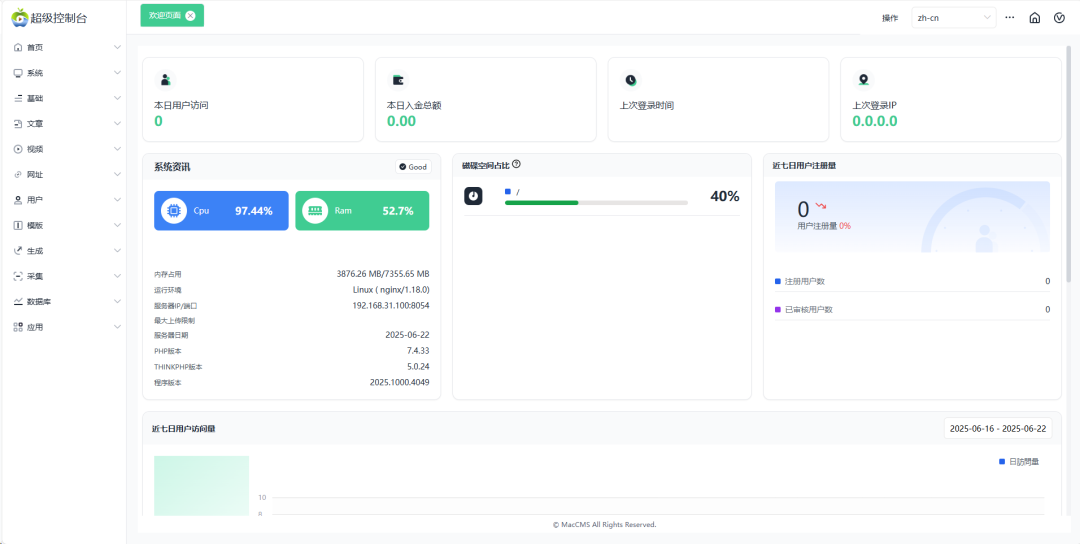
Task: Click the wallet icon above 本日入金总额
Action: coord(398,80)
